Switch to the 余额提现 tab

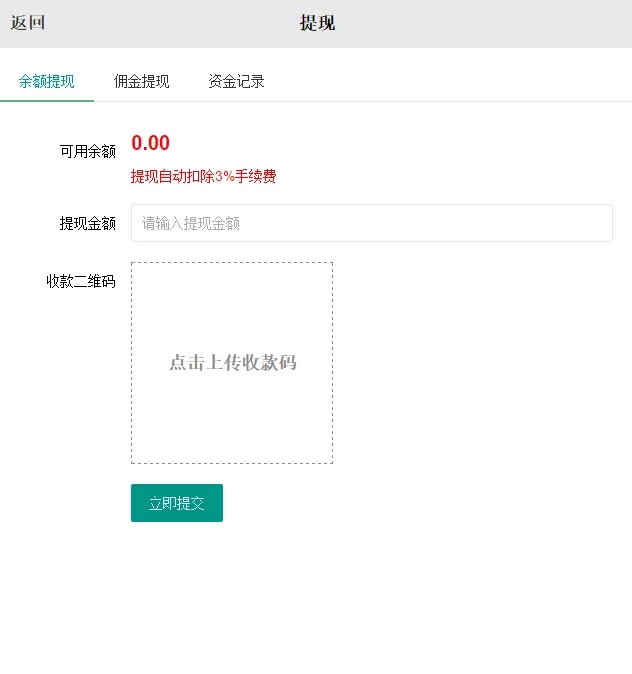click(47, 82)
